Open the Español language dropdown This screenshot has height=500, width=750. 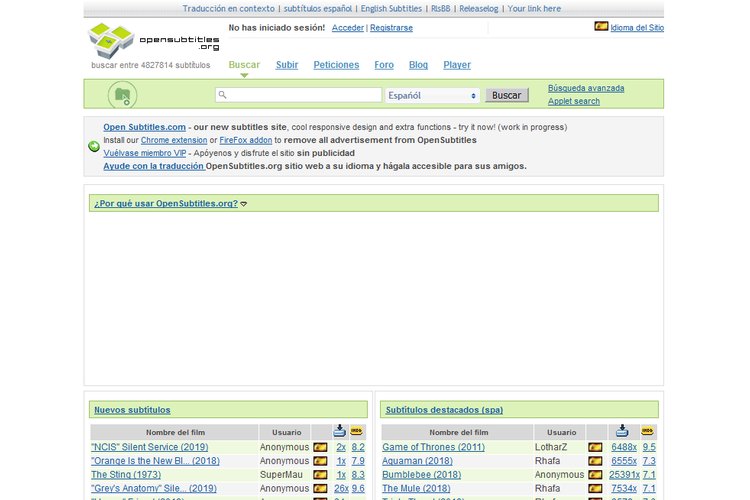point(432,95)
